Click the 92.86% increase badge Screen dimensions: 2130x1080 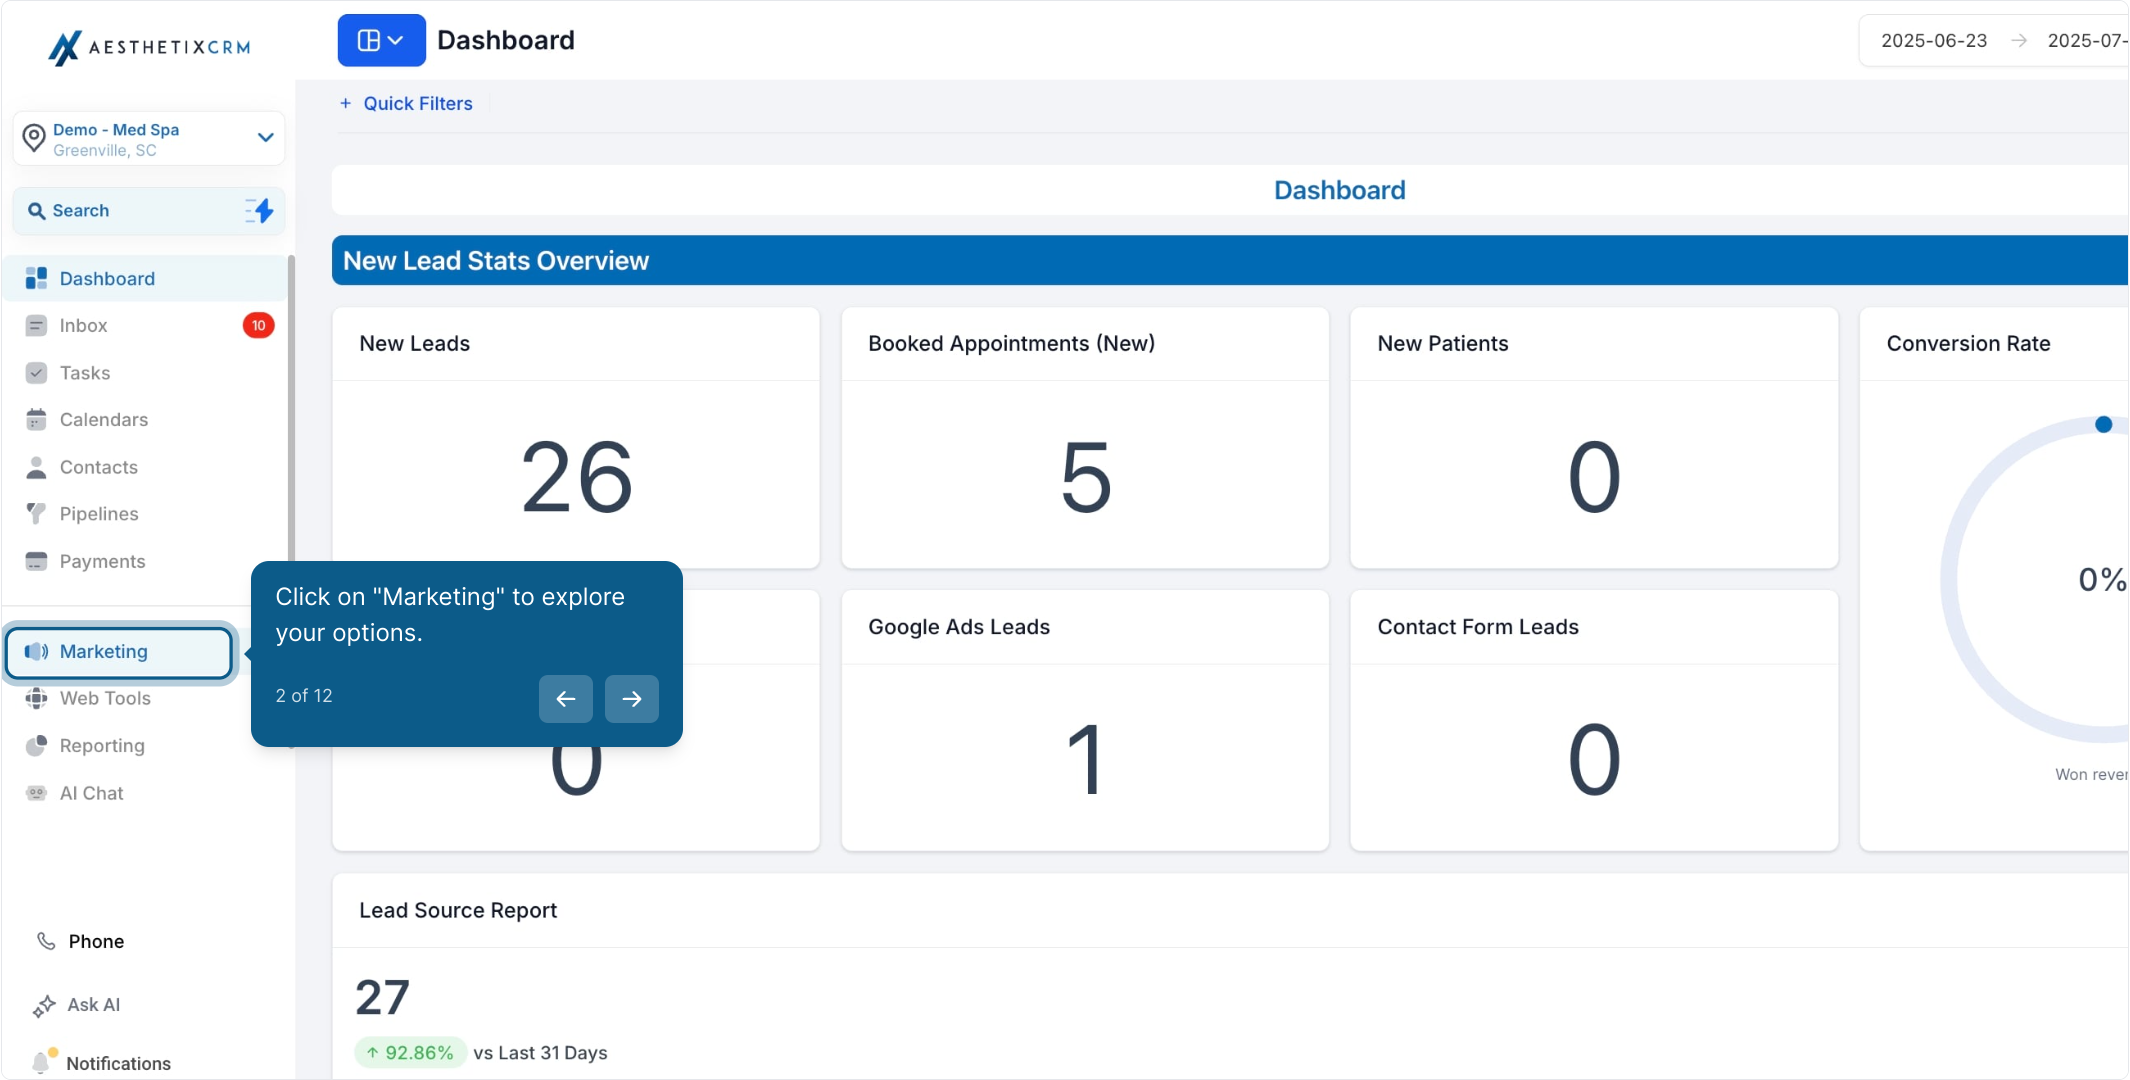pos(410,1052)
